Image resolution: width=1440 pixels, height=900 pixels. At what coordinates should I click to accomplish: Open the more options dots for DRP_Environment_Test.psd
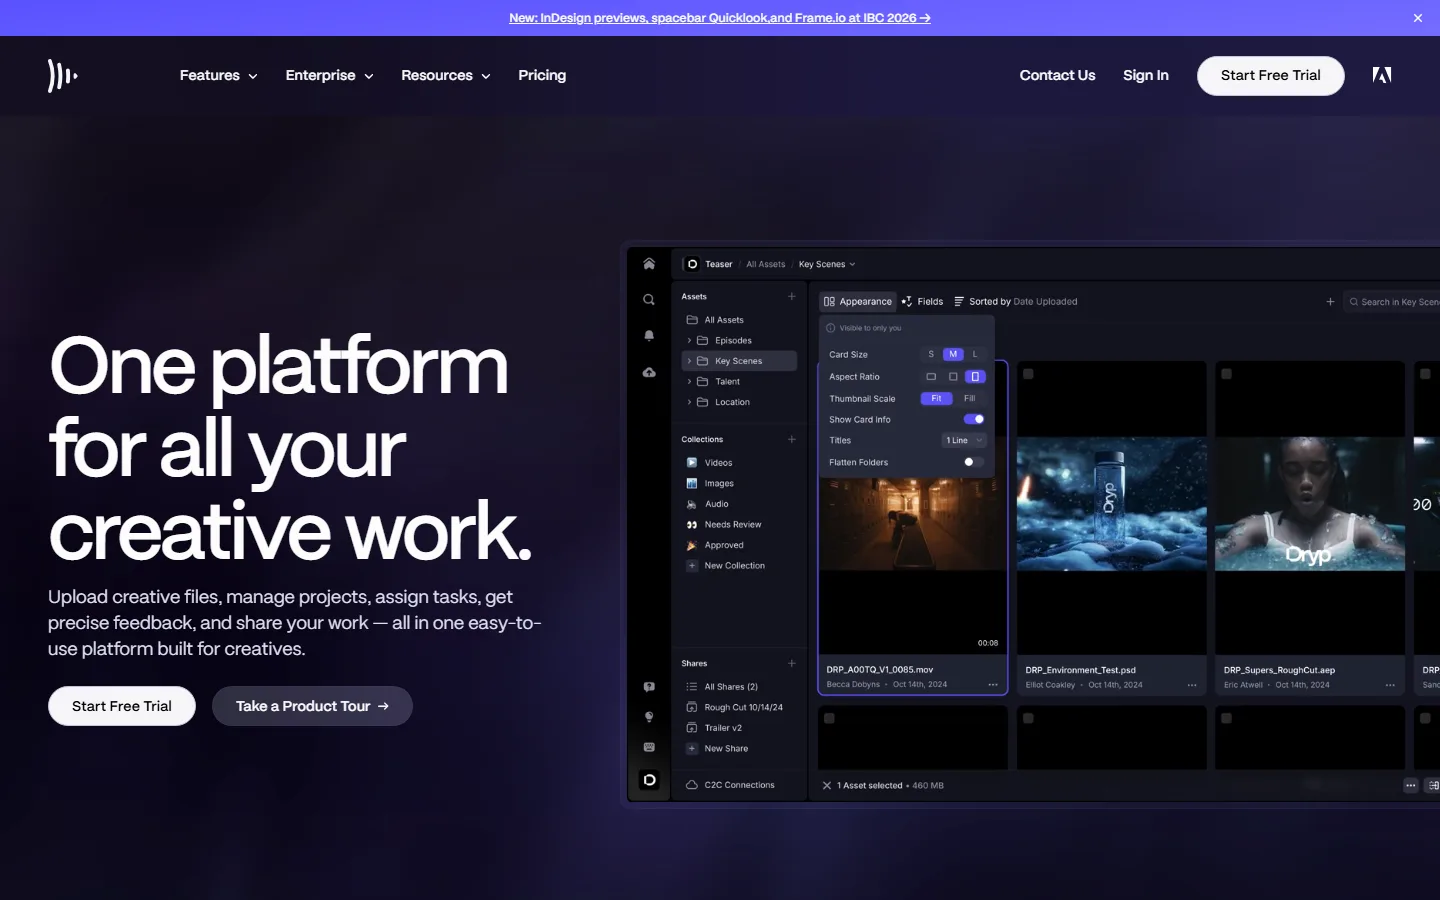[x=1192, y=685]
